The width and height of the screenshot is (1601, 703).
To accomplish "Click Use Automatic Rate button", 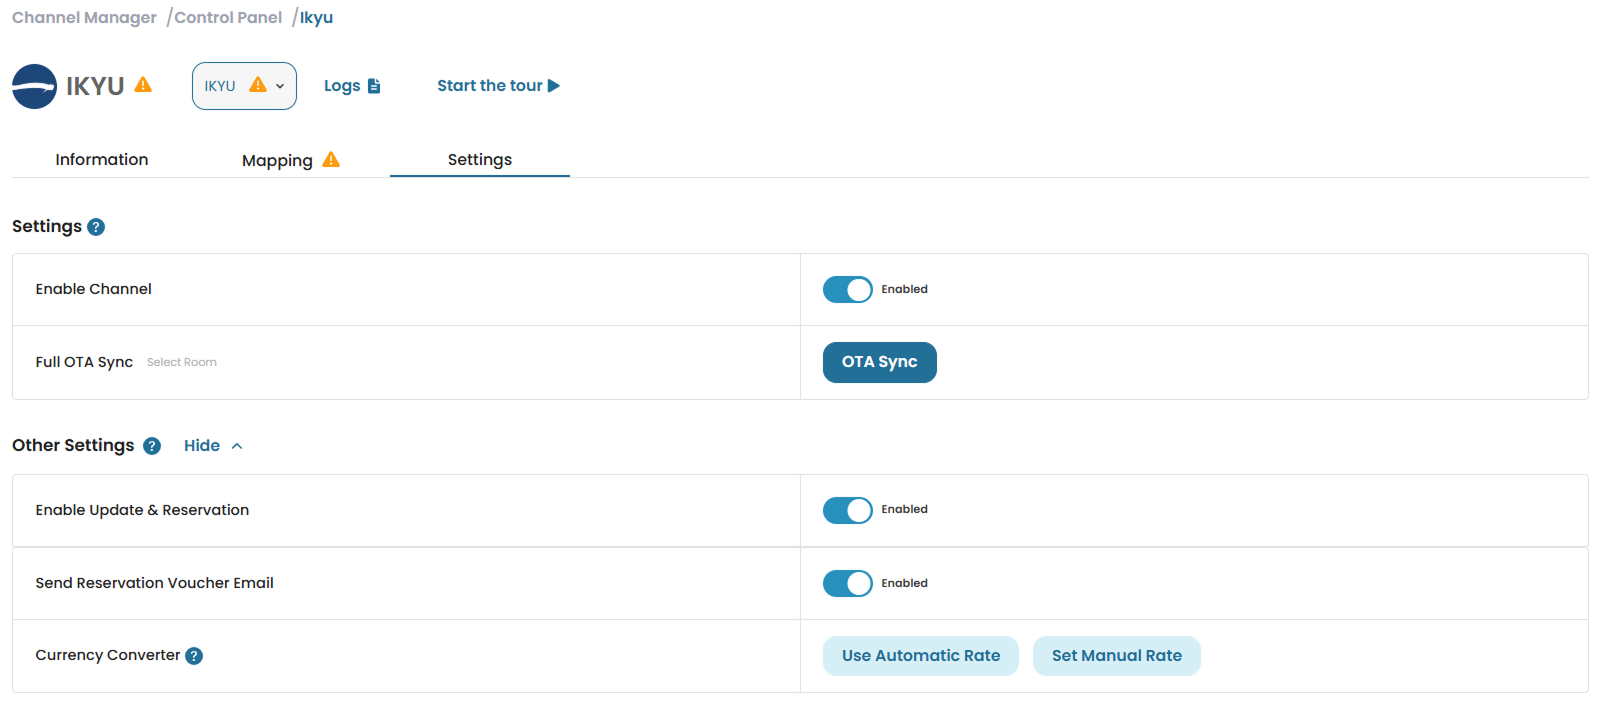I will [x=920, y=656].
